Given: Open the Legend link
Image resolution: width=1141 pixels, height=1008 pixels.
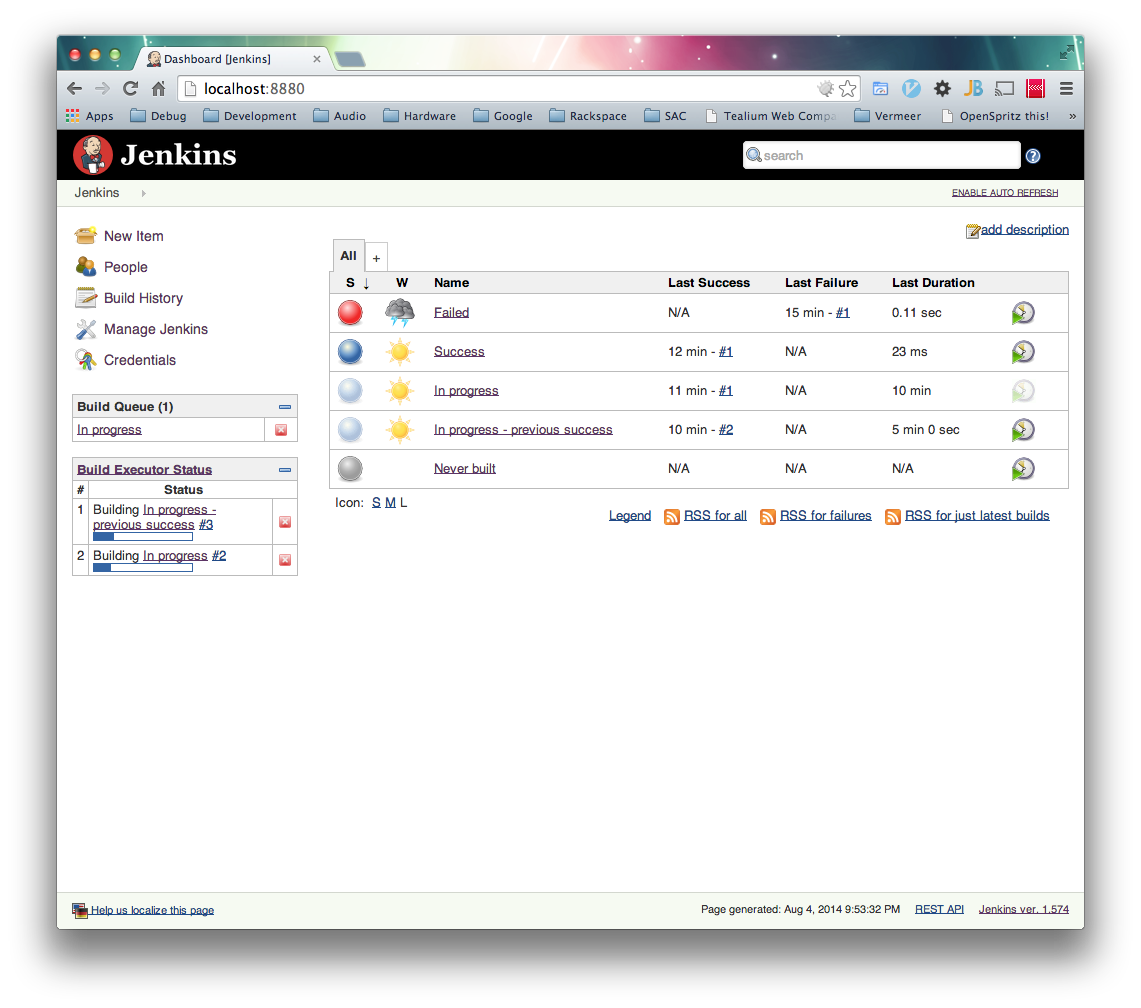Looking at the screenshot, I should (x=629, y=515).
